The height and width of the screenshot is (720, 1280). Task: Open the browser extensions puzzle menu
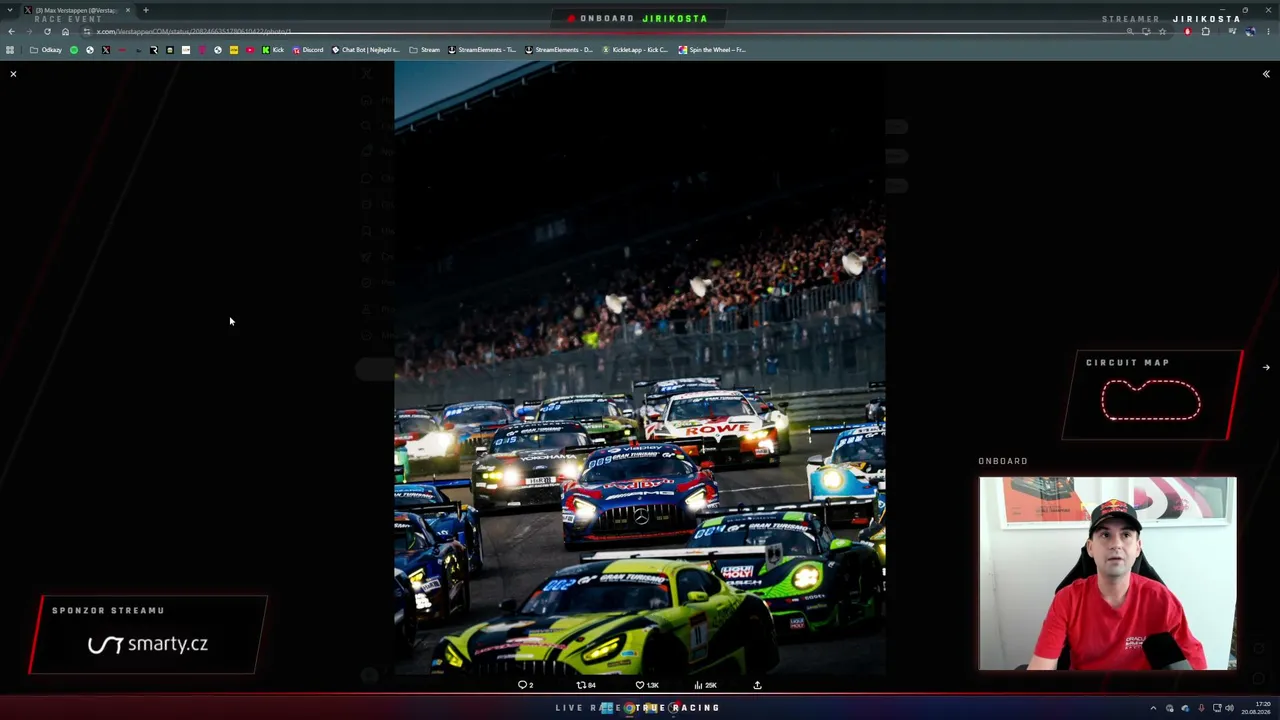pos(1206,31)
